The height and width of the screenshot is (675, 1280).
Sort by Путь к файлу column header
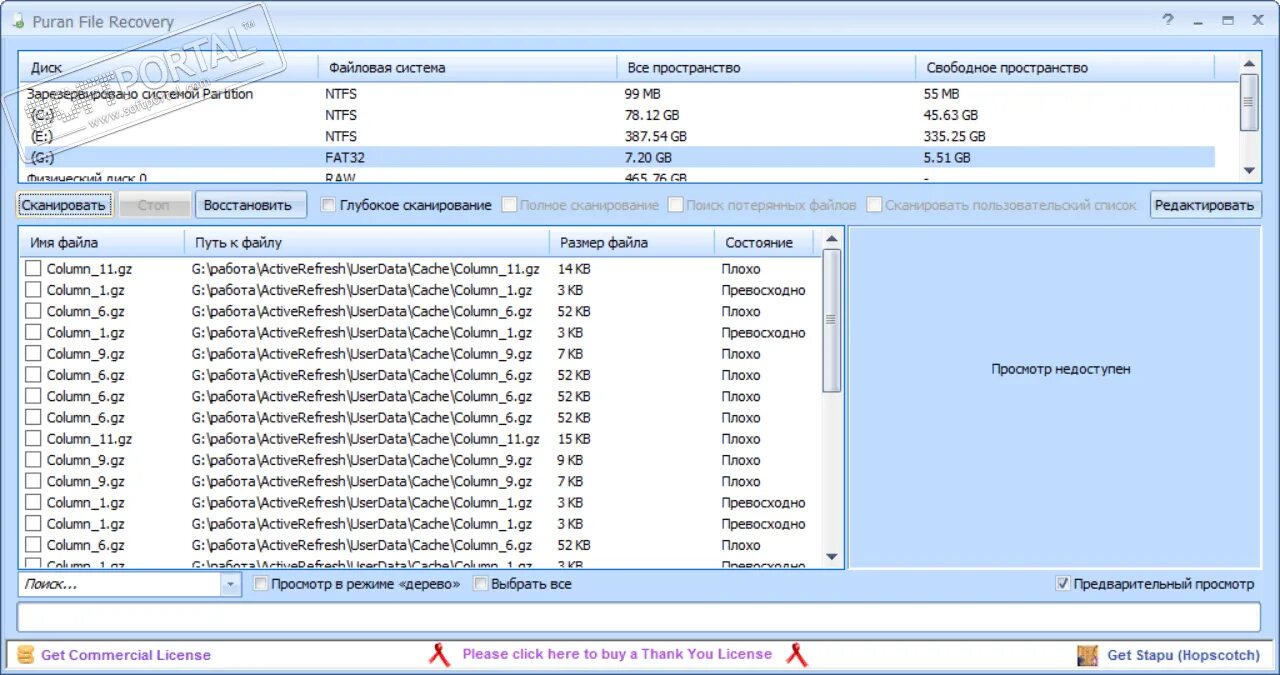367,242
